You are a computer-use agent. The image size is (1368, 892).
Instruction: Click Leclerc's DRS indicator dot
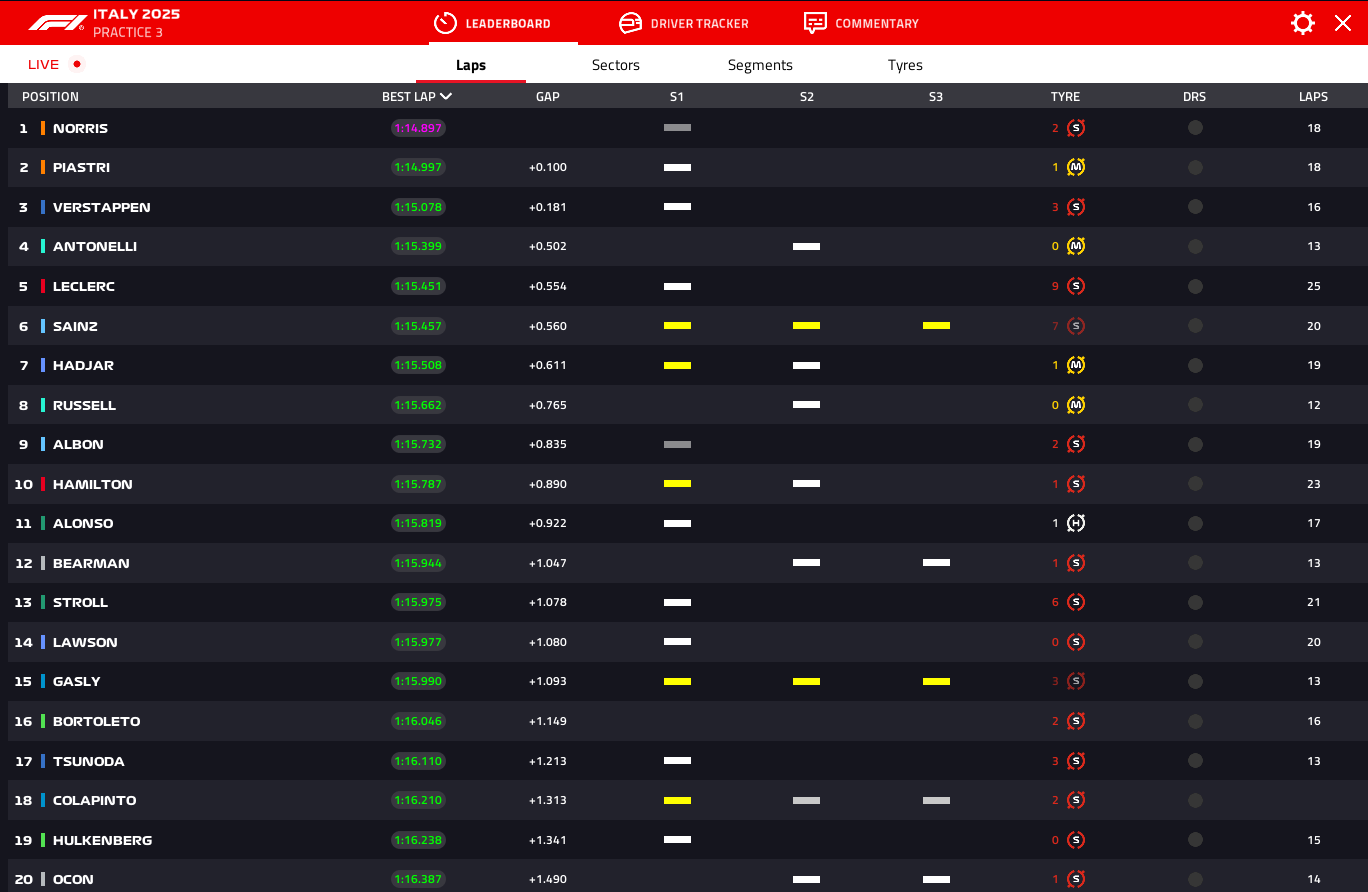[x=1195, y=286]
